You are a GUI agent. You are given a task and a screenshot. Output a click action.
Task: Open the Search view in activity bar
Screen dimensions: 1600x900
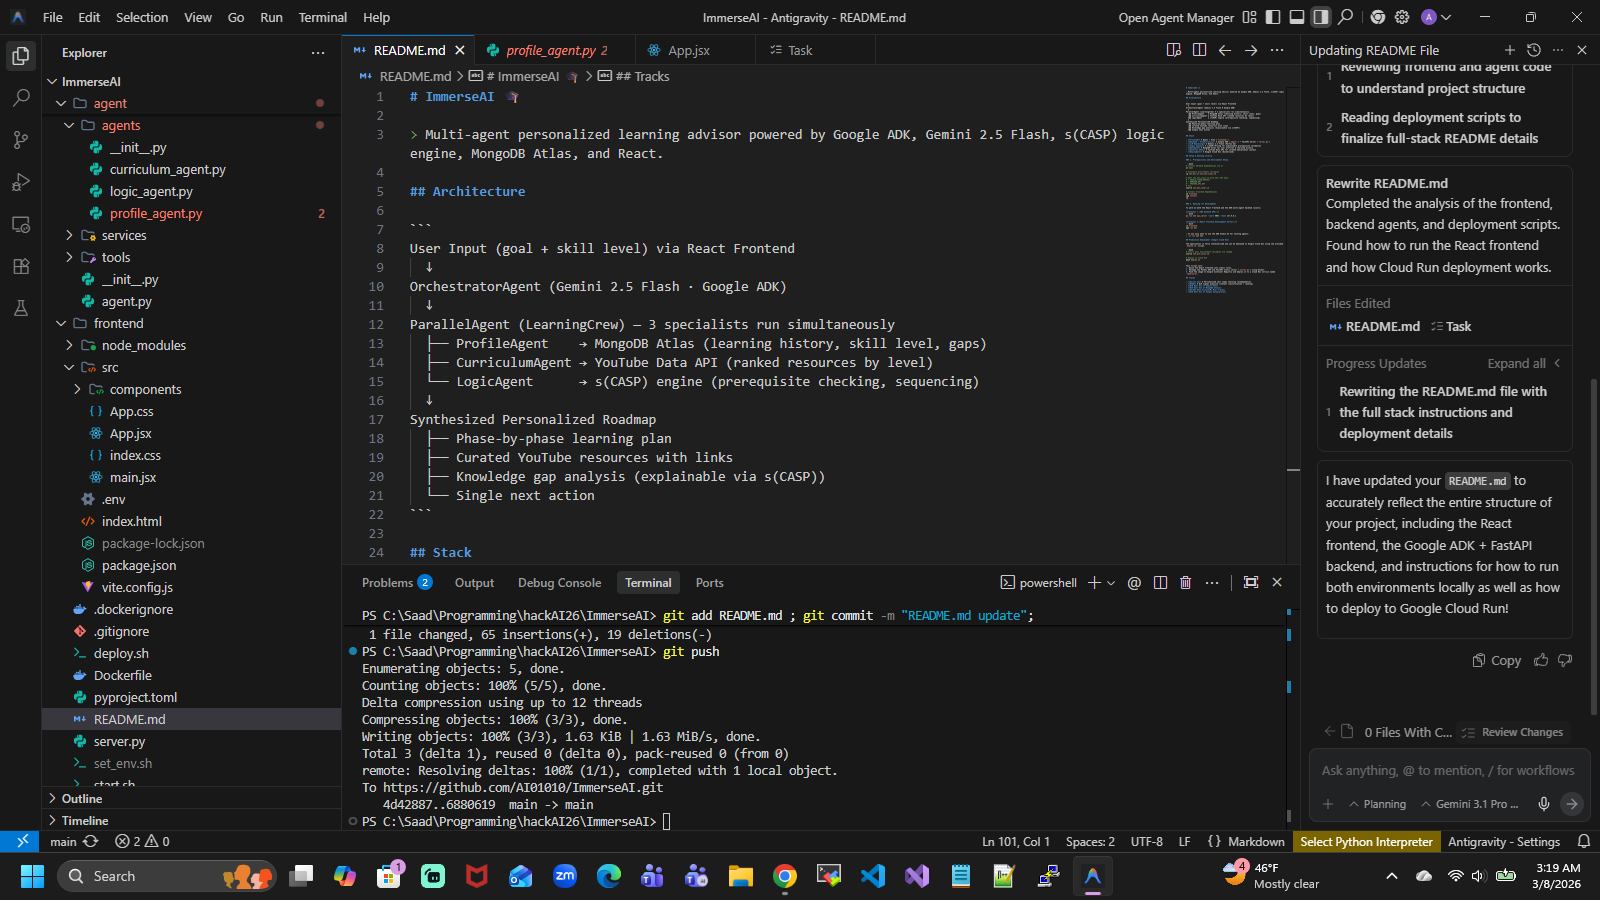(21, 98)
